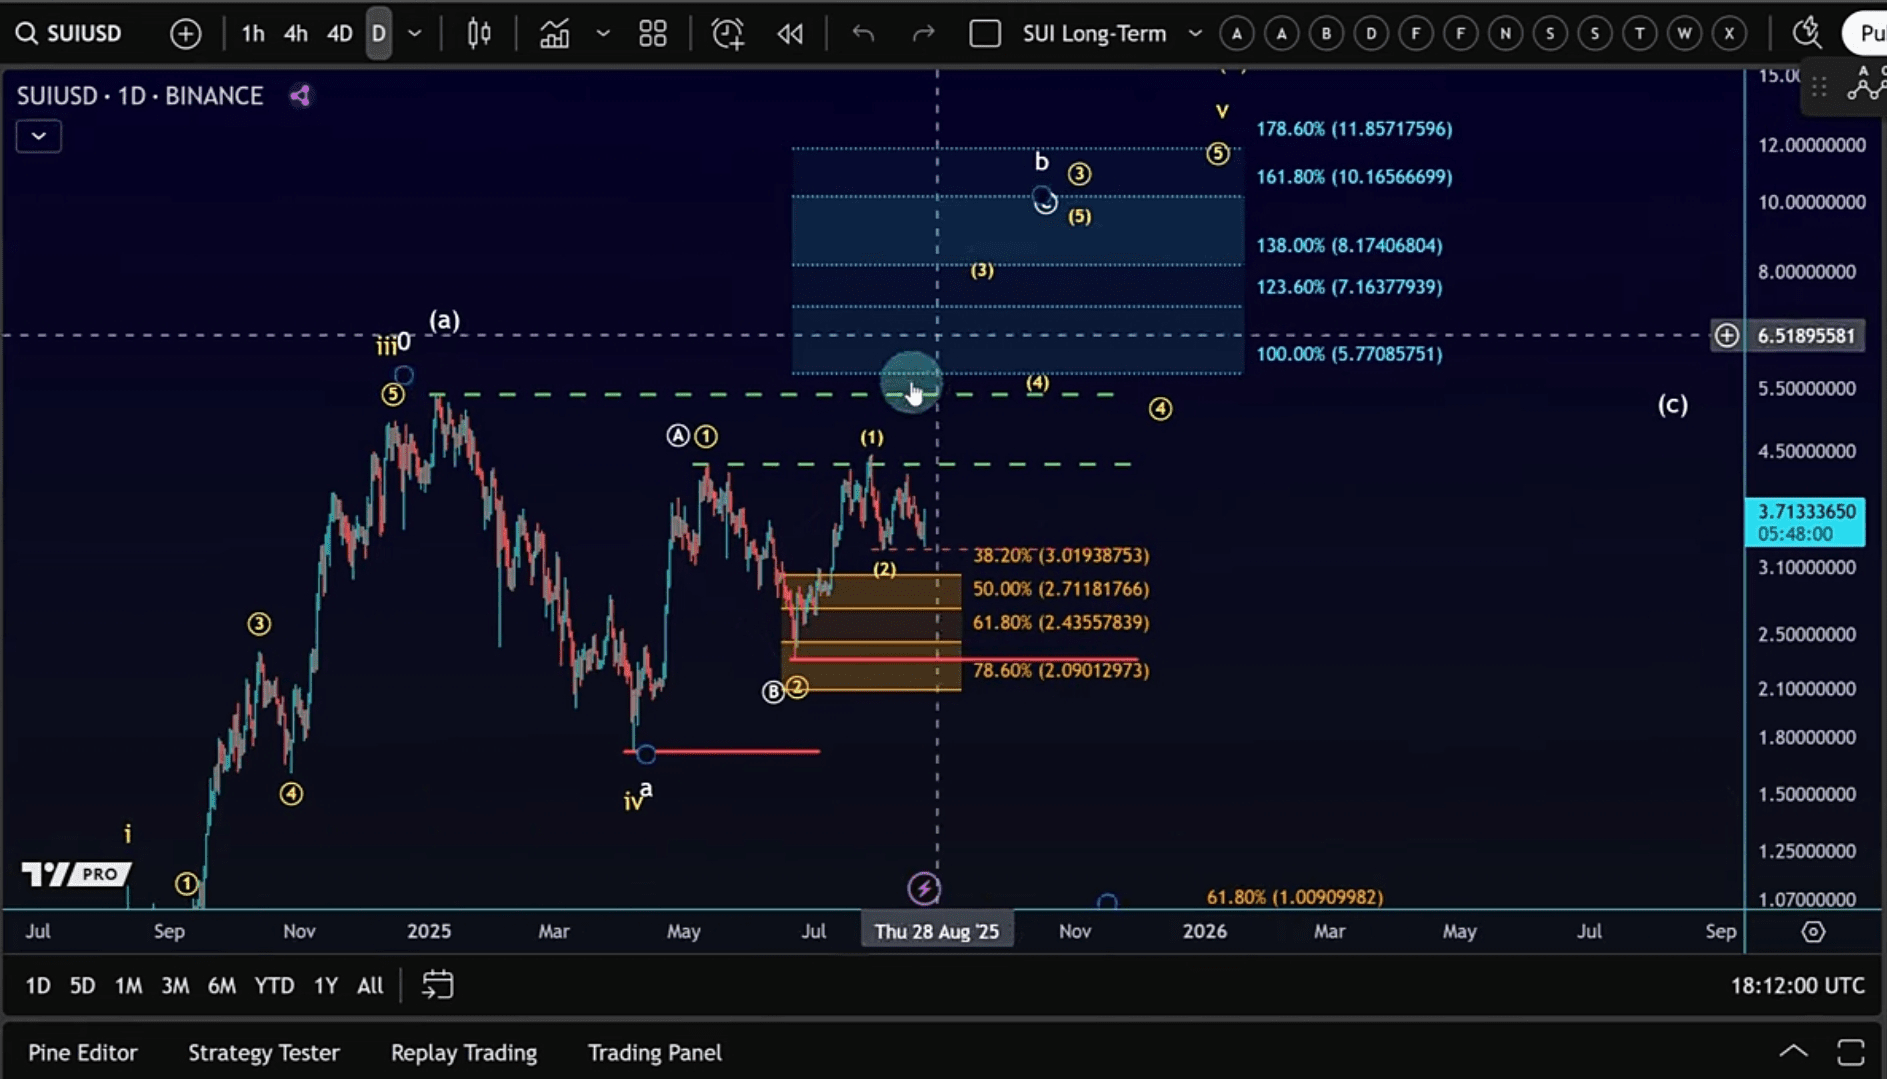Click the plus icon beside 6.51895581 price
Image resolution: width=1887 pixels, height=1079 pixels.
click(1727, 336)
